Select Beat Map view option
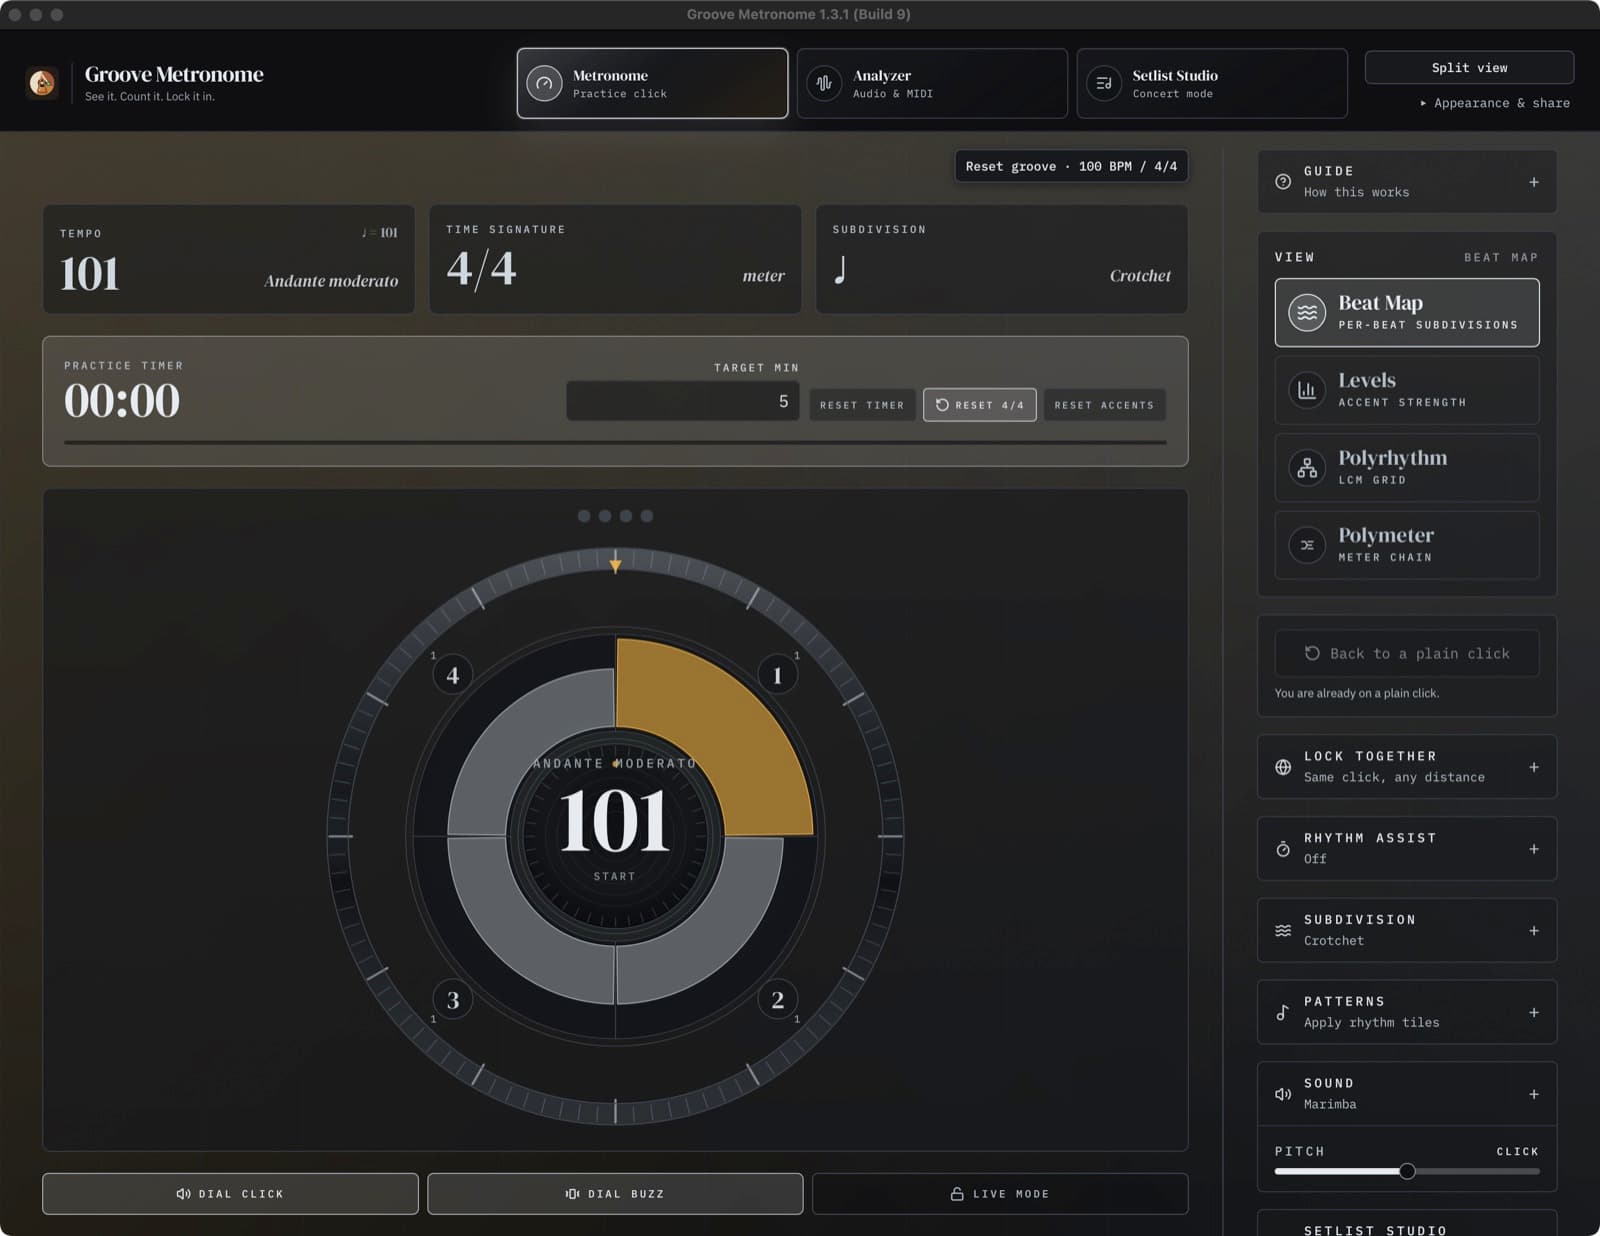Screen dimensions: 1600x1236 (x=1407, y=313)
